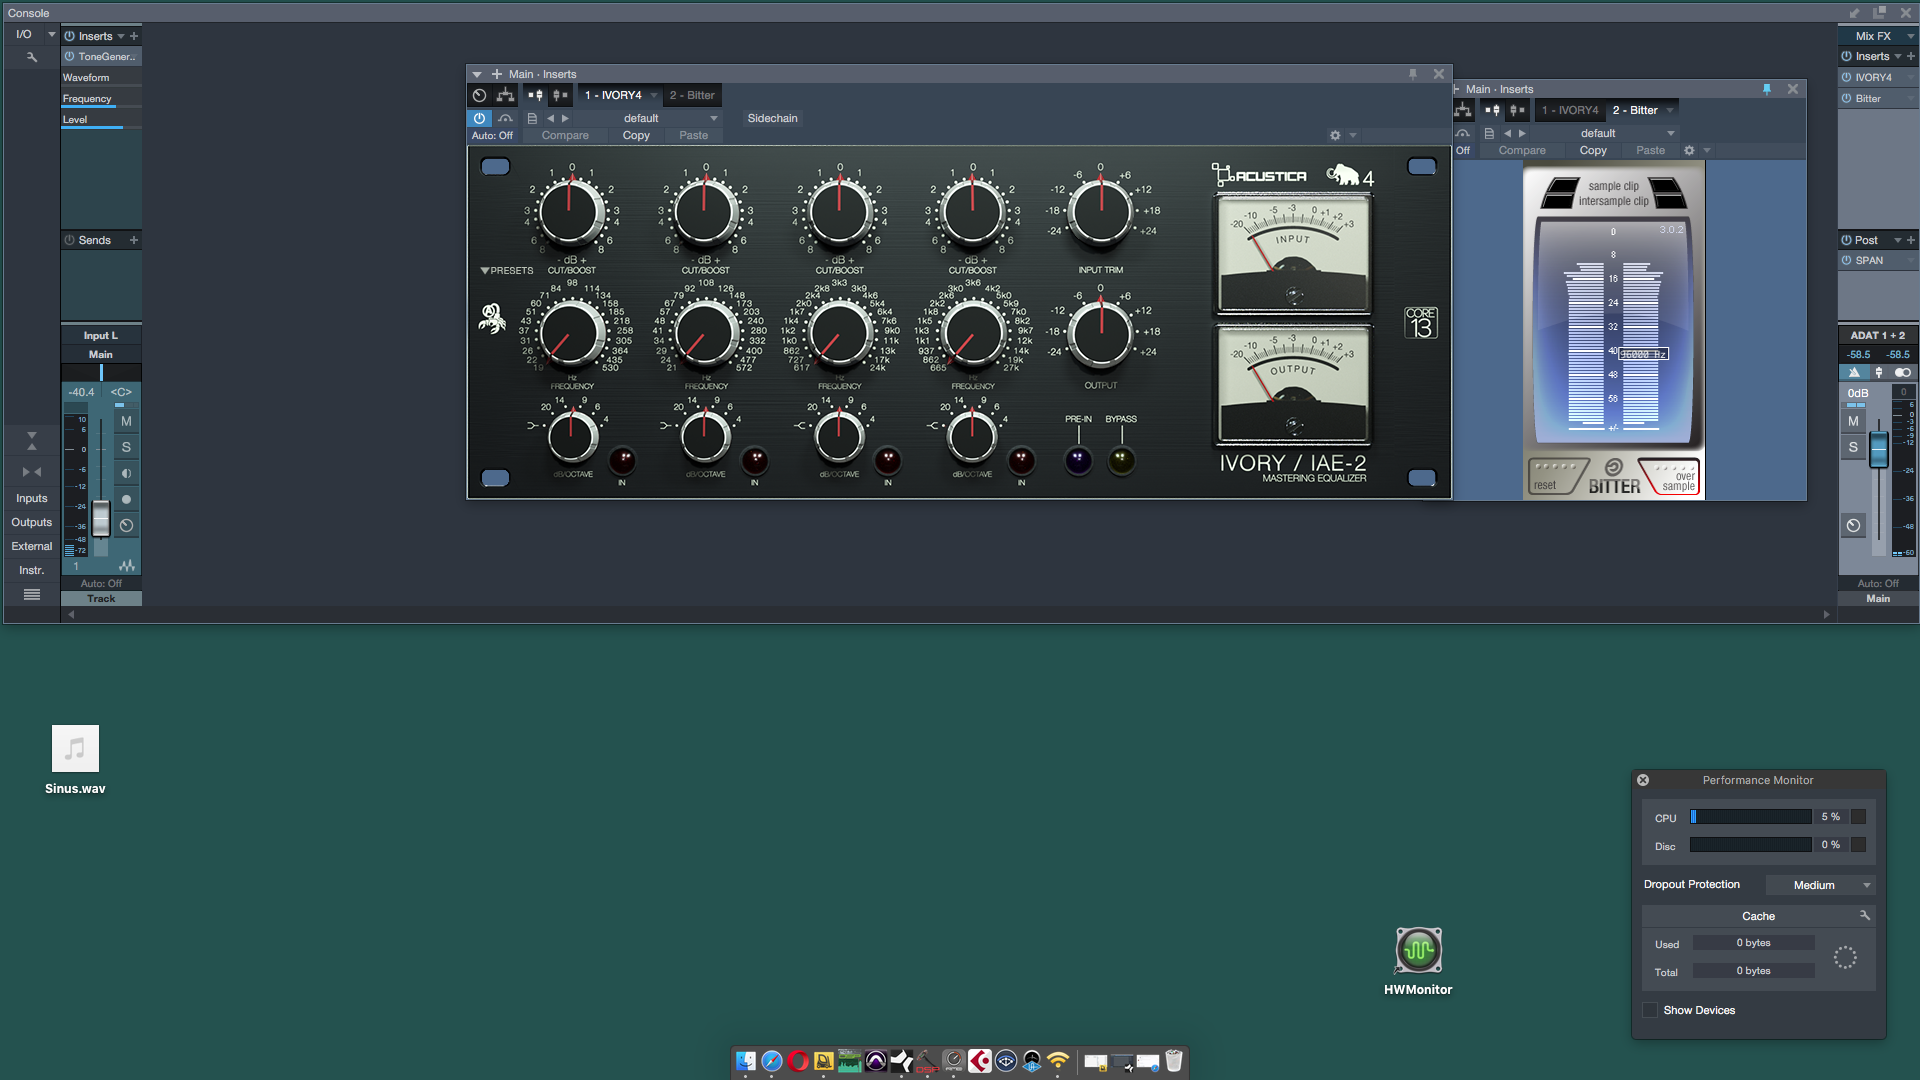
Task: Open HWMonitor desktop app icon
Action: tap(1418, 950)
